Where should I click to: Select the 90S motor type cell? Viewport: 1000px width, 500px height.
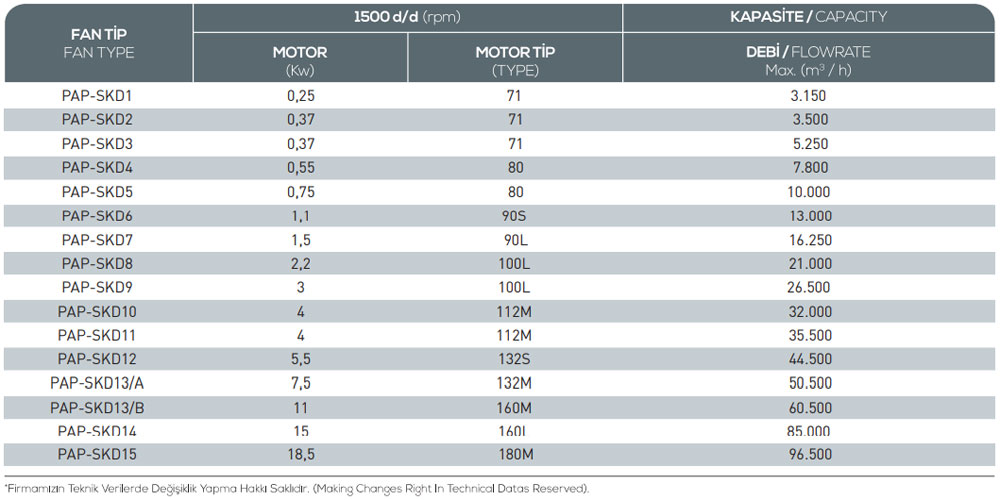point(515,216)
